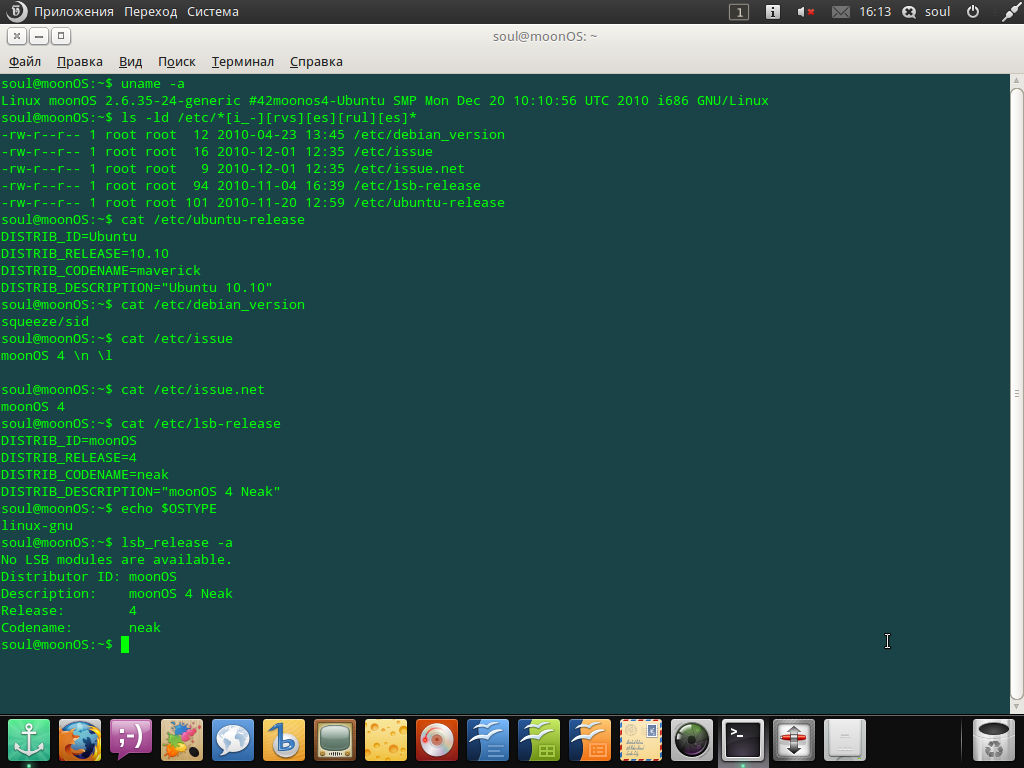Open the Переход panel menu
Image resolution: width=1024 pixels, height=768 pixels.
tap(150, 12)
